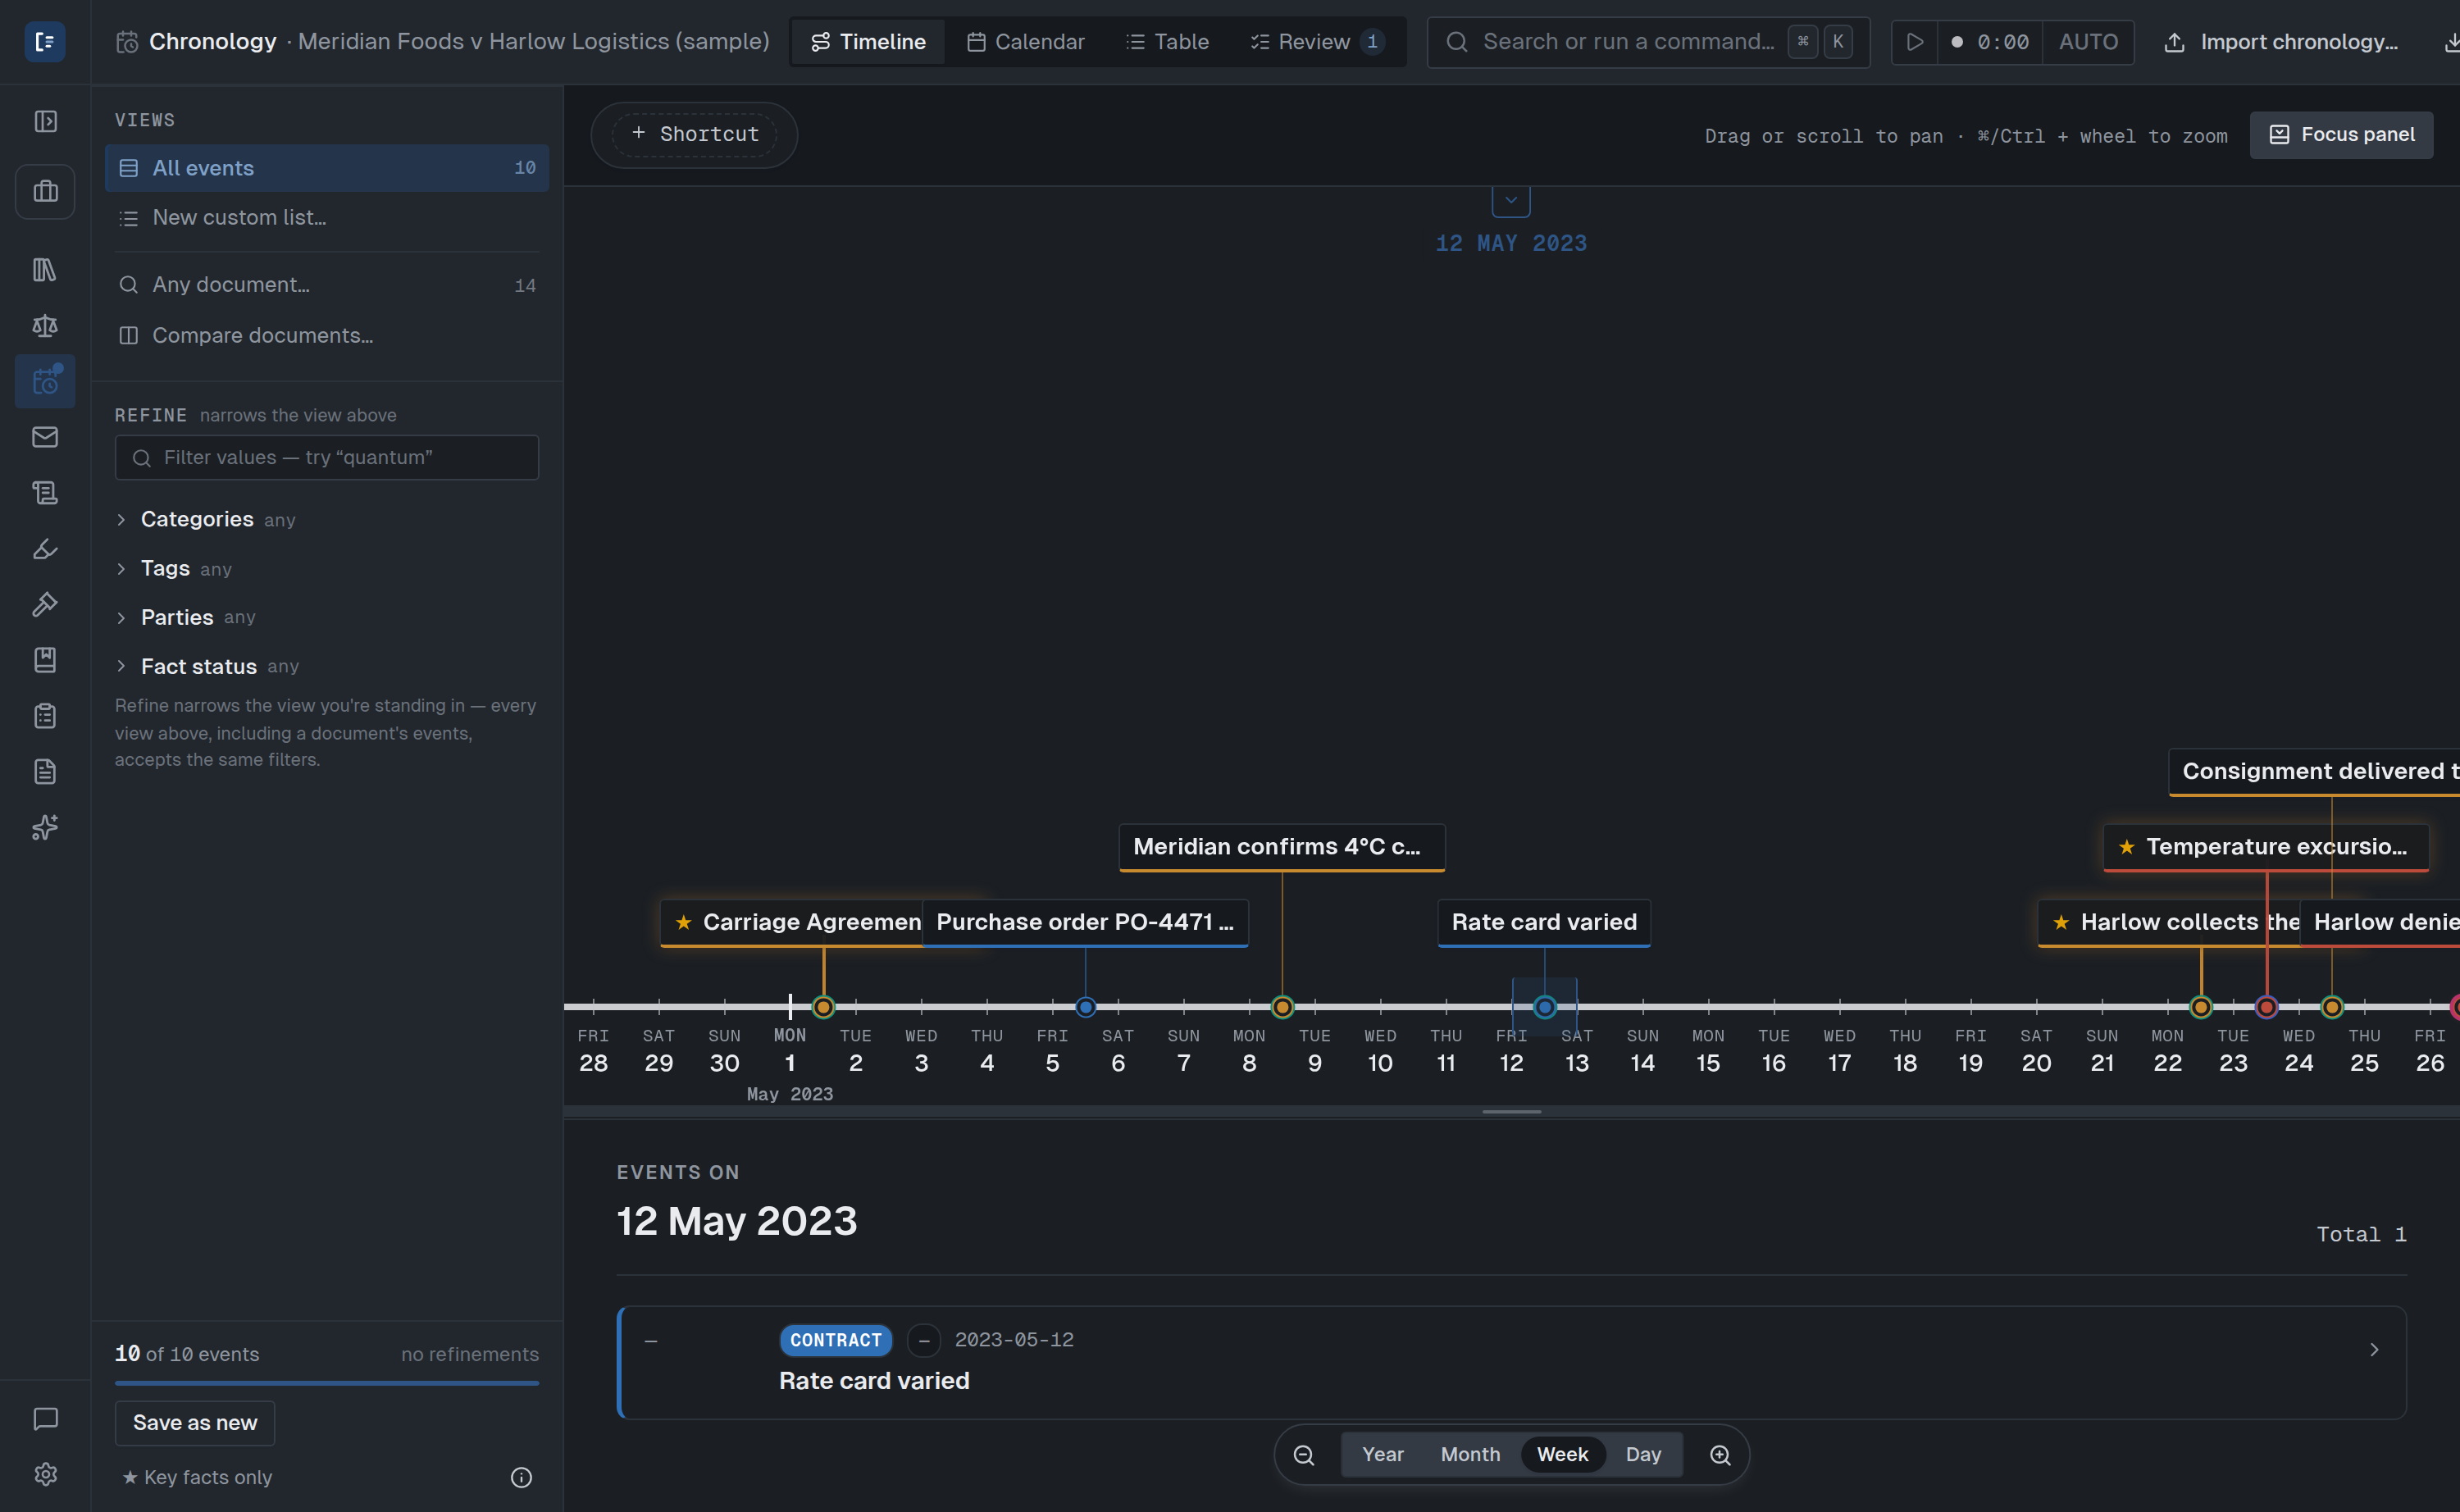Open the scales of justice icon
The width and height of the screenshot is (2460, 1512).
tap(45, 325)
